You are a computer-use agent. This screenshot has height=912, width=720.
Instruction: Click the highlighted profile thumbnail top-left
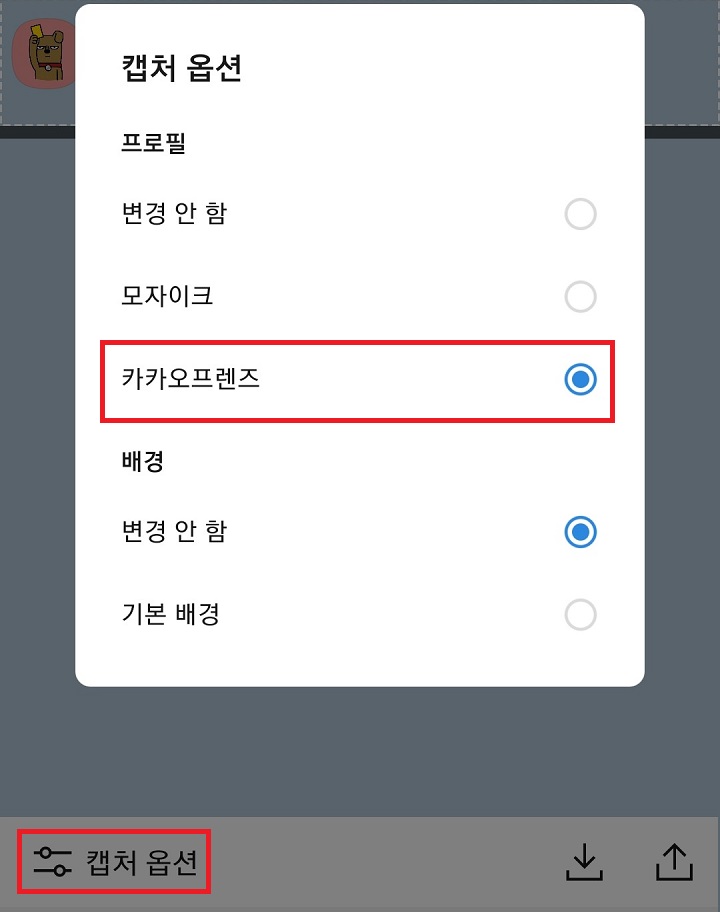pyautogui.click(x=44, y=54)
